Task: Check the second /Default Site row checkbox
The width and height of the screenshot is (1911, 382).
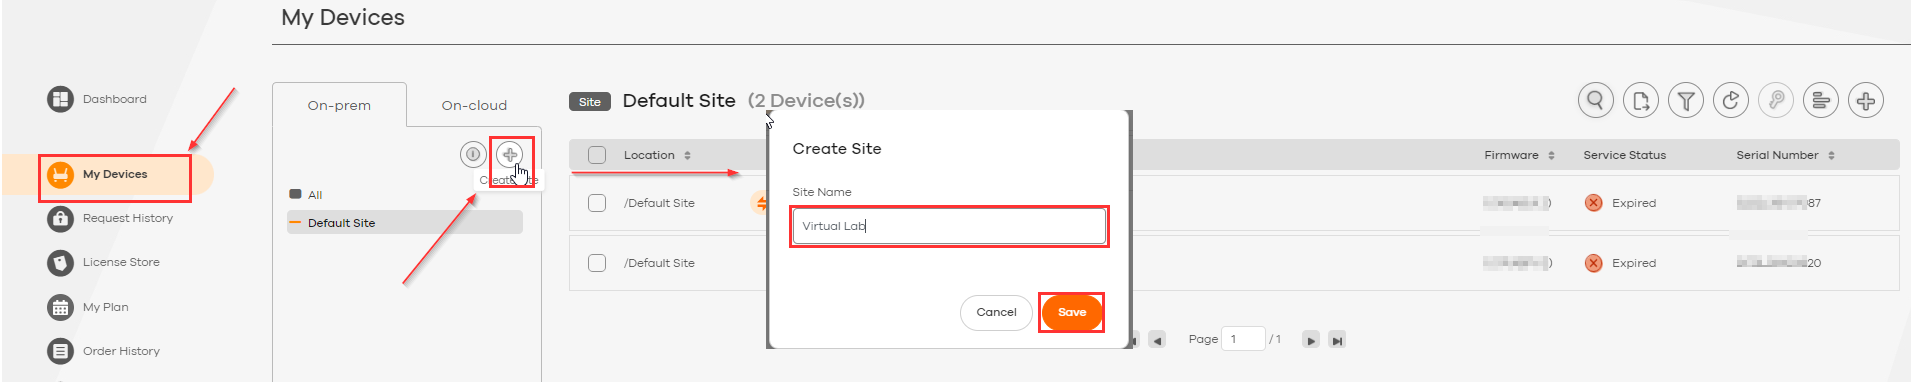Action: pyautogui.click(x=597, y=263)
